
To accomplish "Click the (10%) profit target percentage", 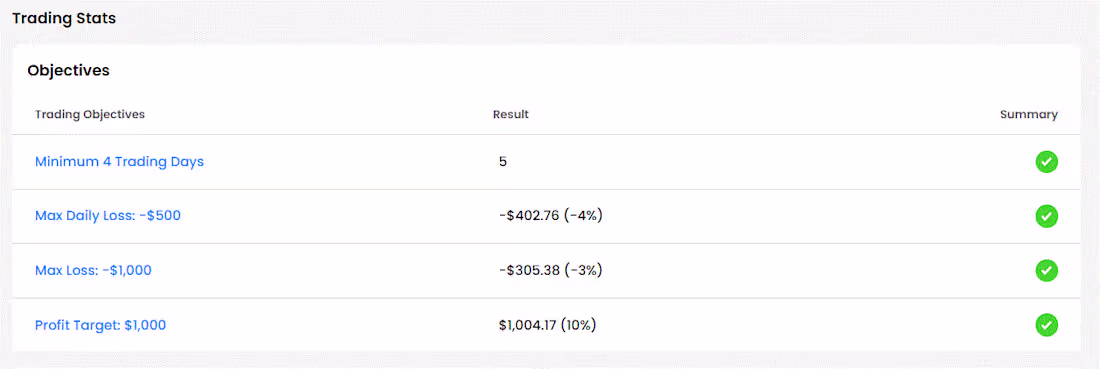I will point(579,326).
